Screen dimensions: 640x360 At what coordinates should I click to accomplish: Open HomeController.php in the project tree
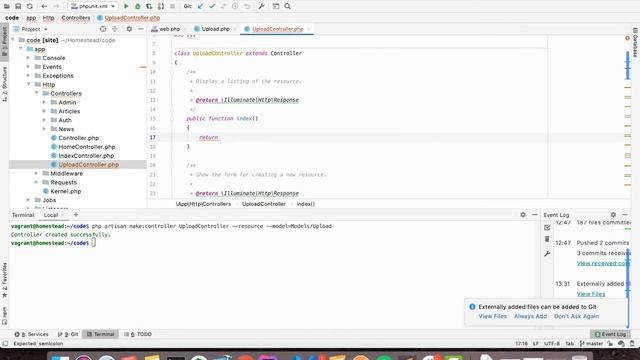87,147
